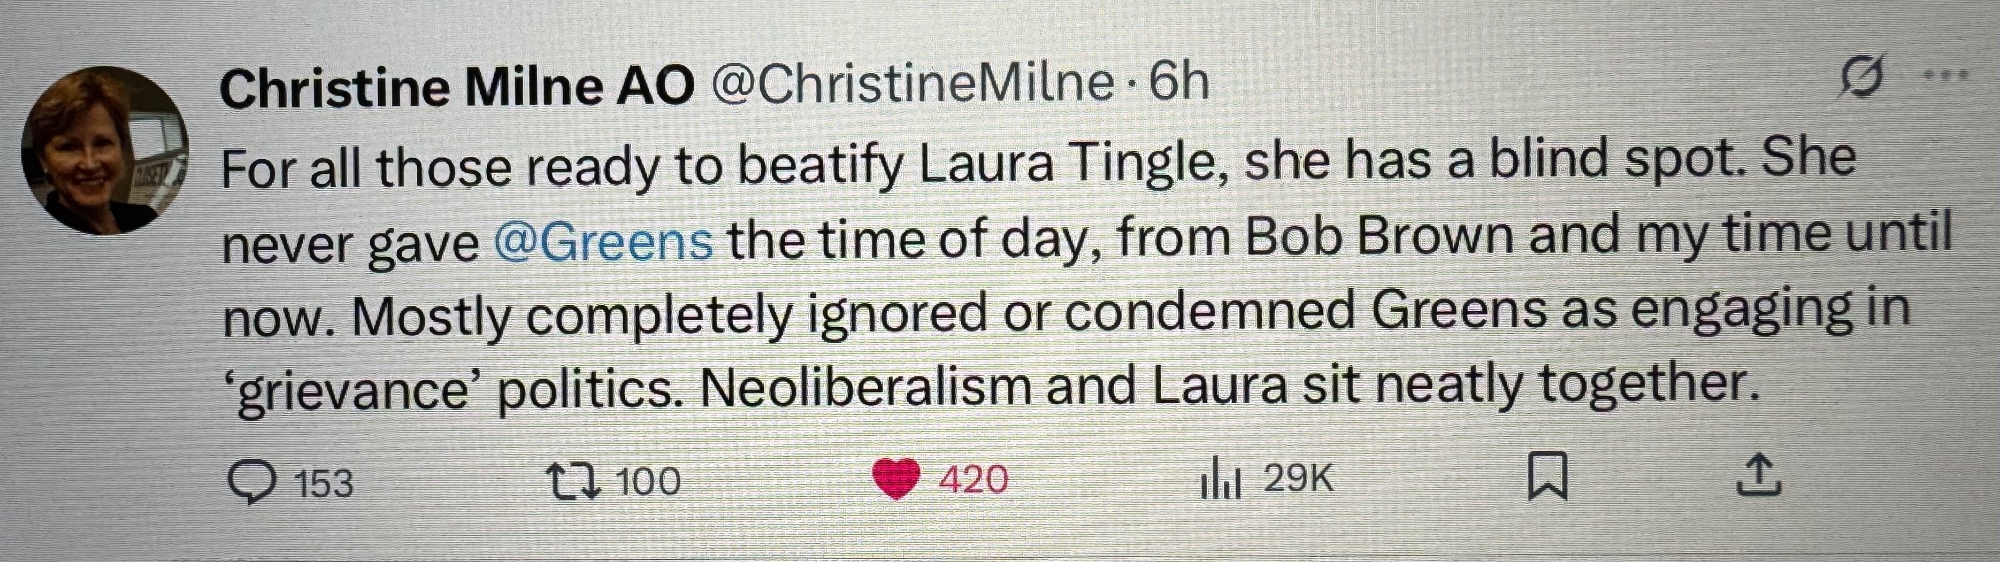Screen dimensions: 2000x562
Task: Open the tweet via the 6h timestamp
Action: pos(1179,82)
